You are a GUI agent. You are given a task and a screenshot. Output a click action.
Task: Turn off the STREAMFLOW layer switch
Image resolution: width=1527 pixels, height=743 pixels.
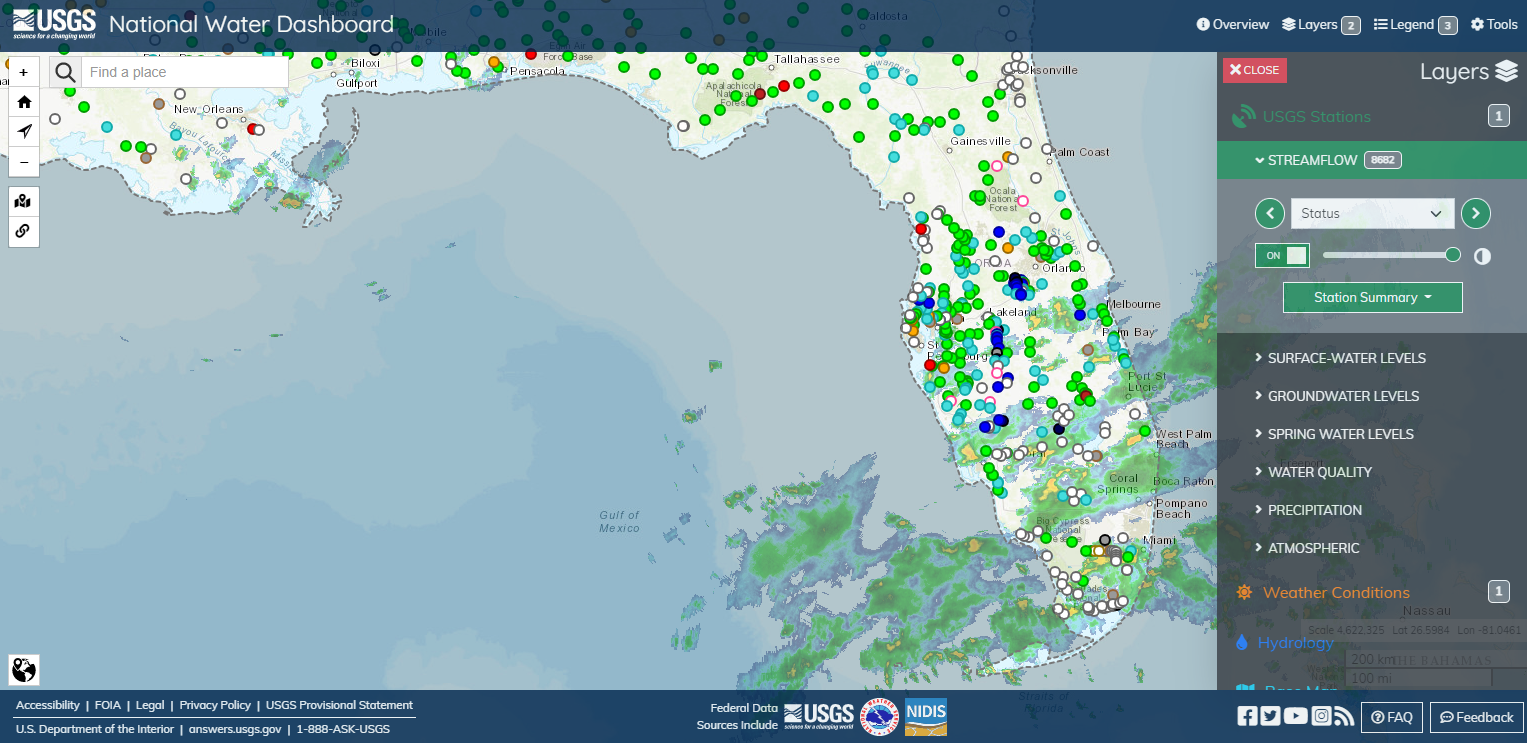[1282, 255]
